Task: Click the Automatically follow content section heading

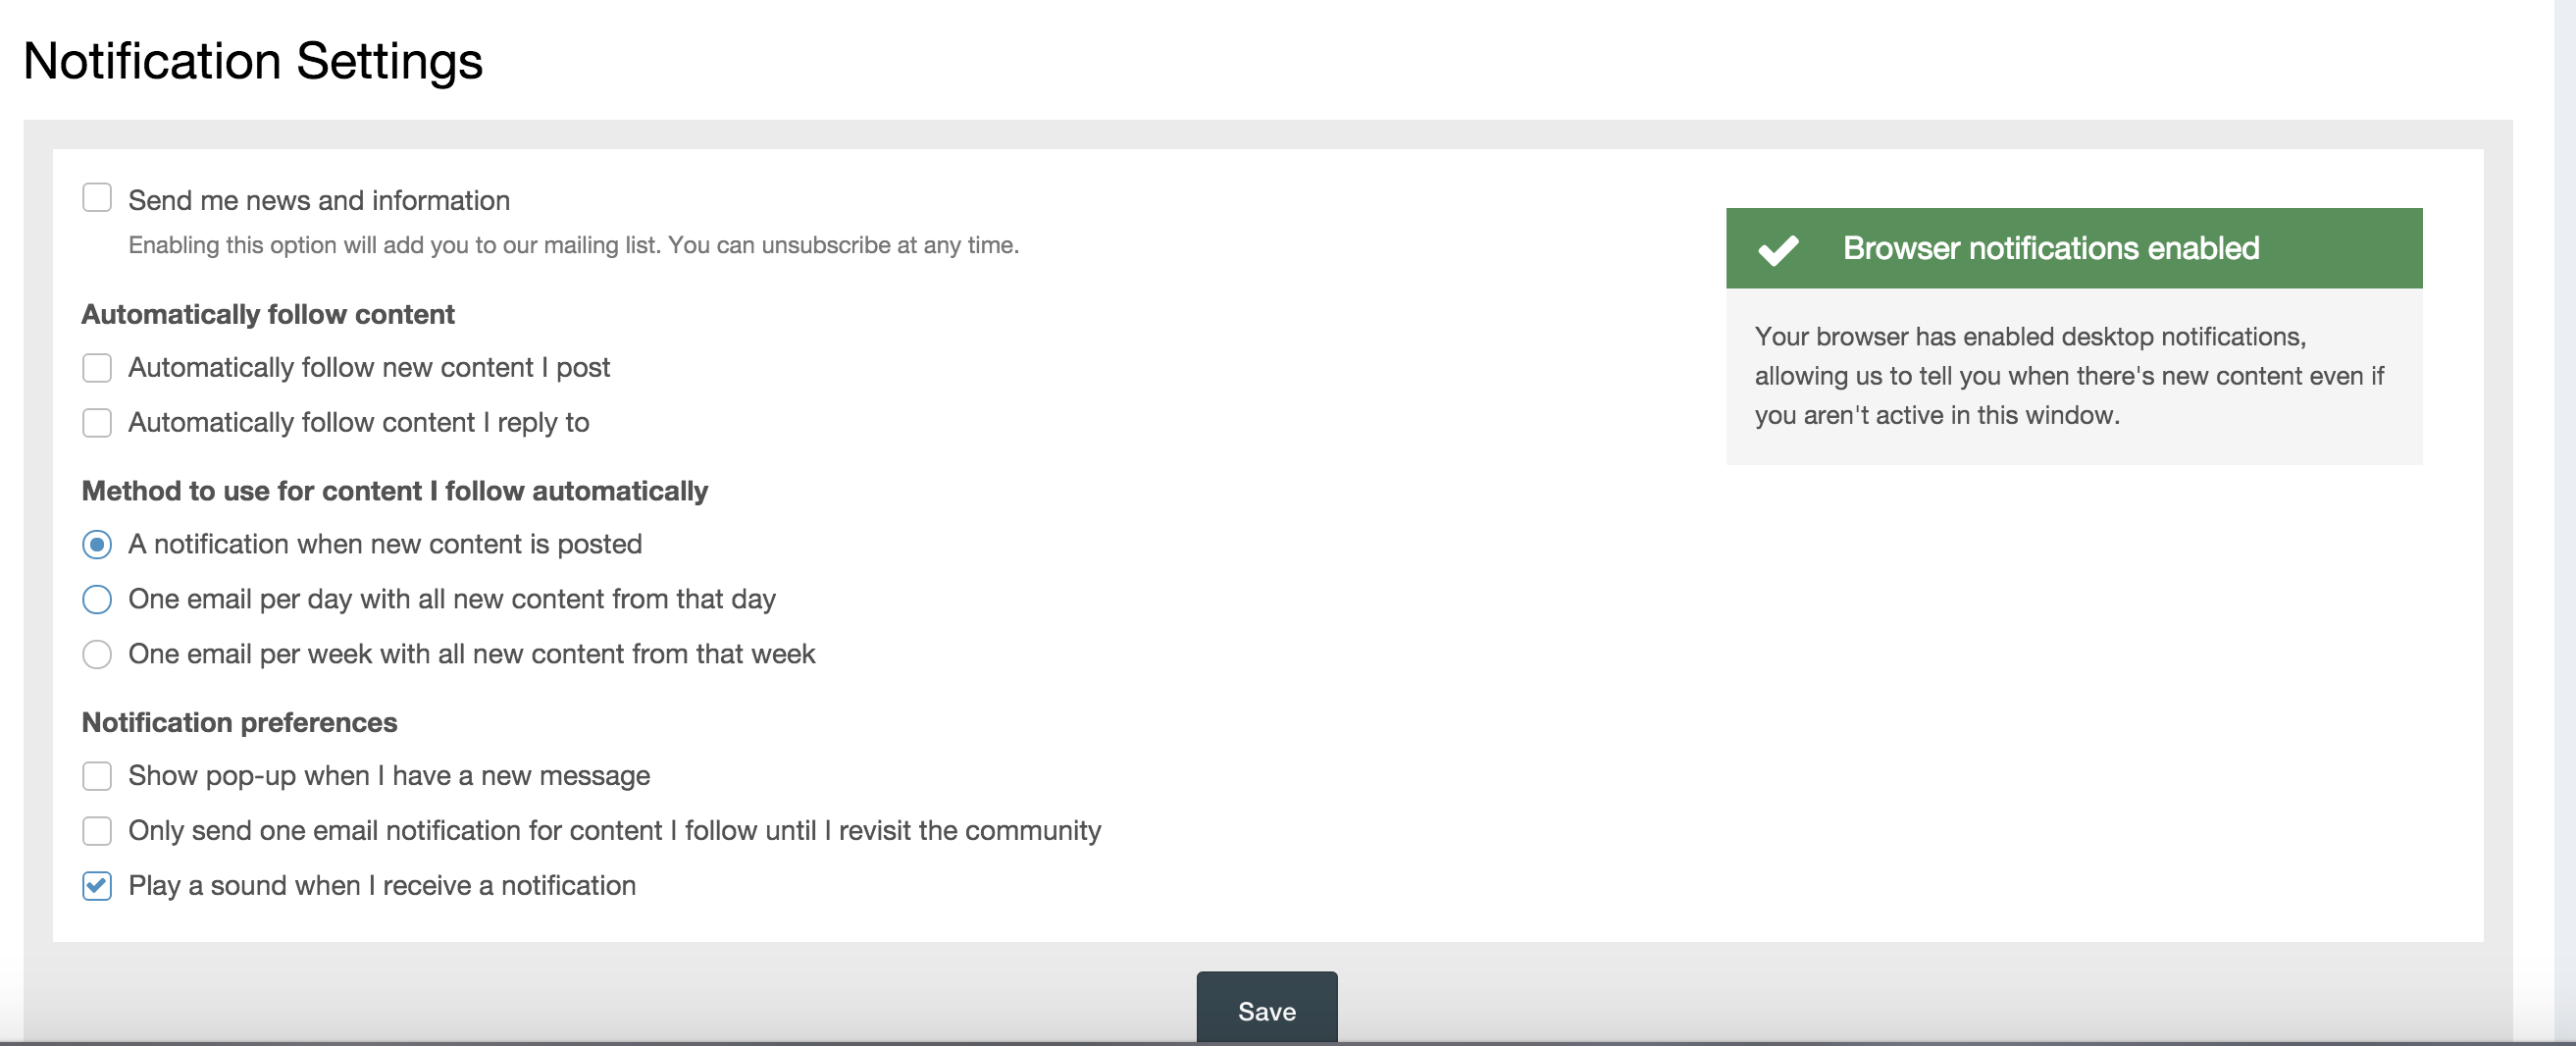Action: 268,314
